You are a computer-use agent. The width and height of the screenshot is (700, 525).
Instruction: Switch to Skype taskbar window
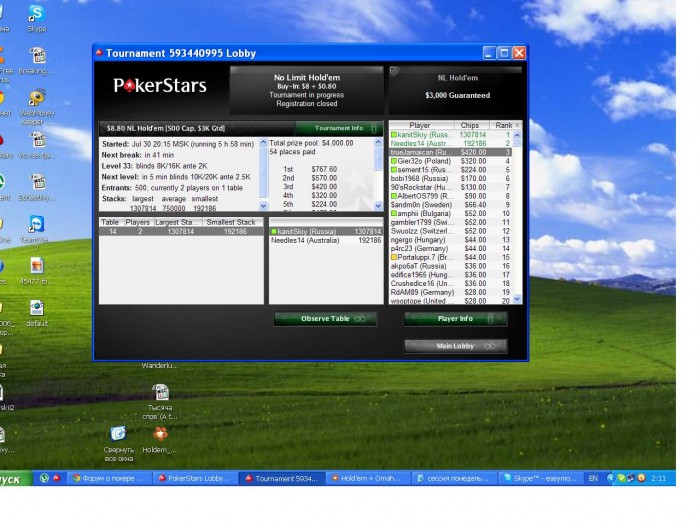point(540,478)
